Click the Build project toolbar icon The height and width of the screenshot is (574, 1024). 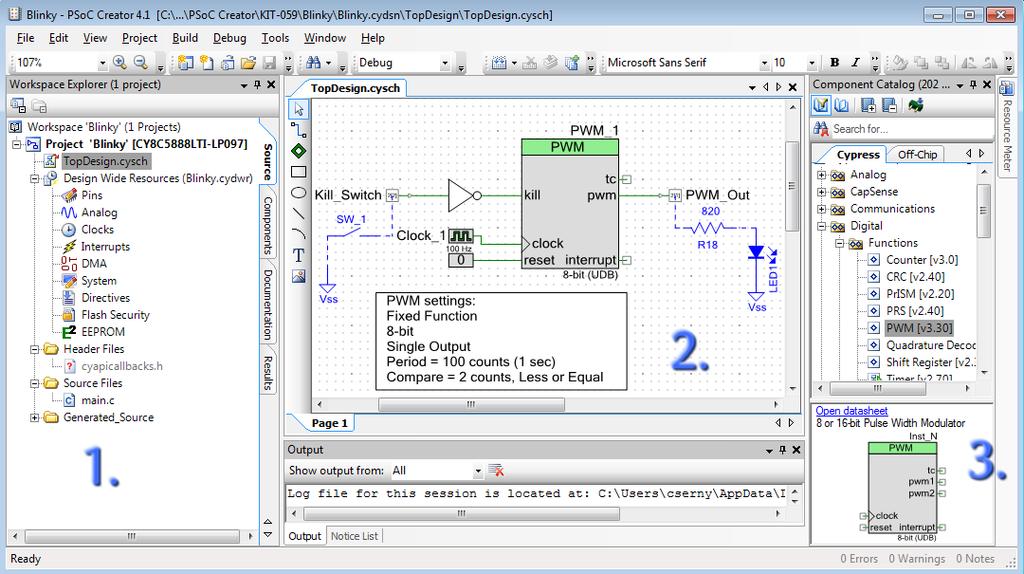tap(500, 63)
